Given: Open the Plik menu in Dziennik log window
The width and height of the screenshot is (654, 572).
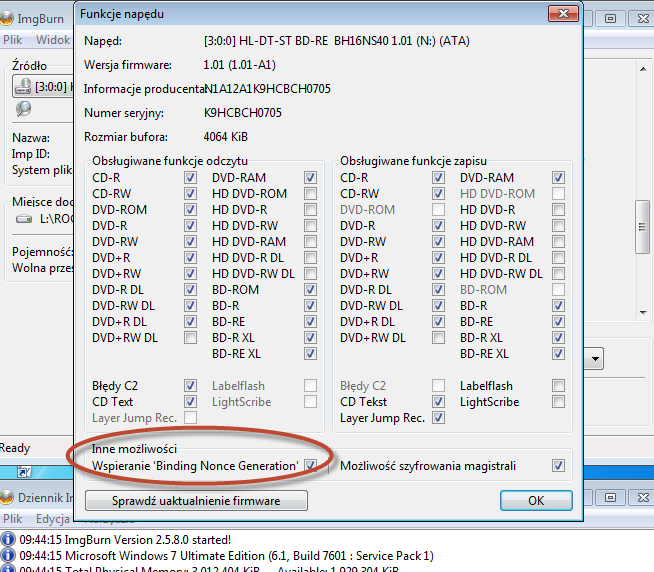Looking at the screenshot, I should (x=13, y=519).
